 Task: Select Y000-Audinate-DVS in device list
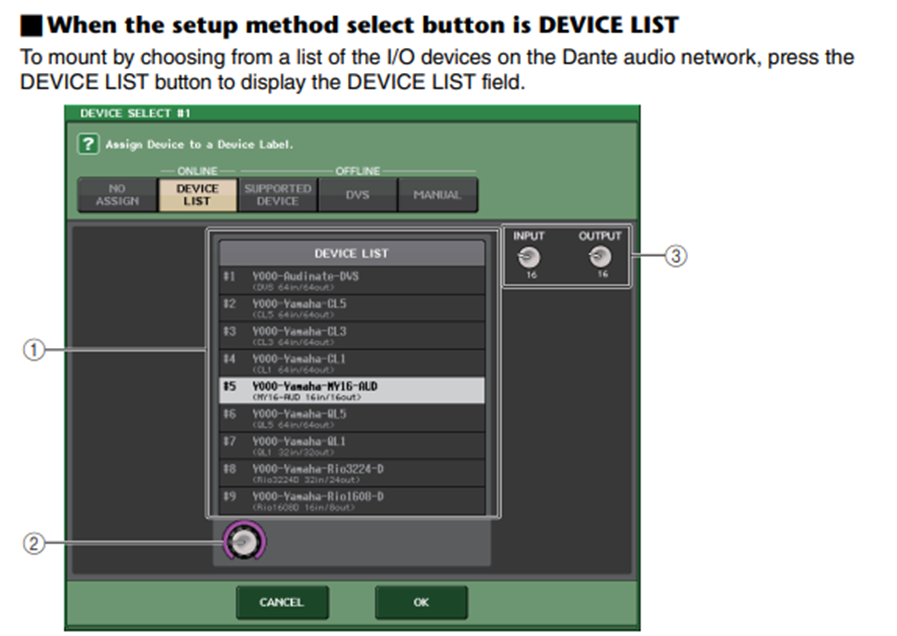pos(351,280)
